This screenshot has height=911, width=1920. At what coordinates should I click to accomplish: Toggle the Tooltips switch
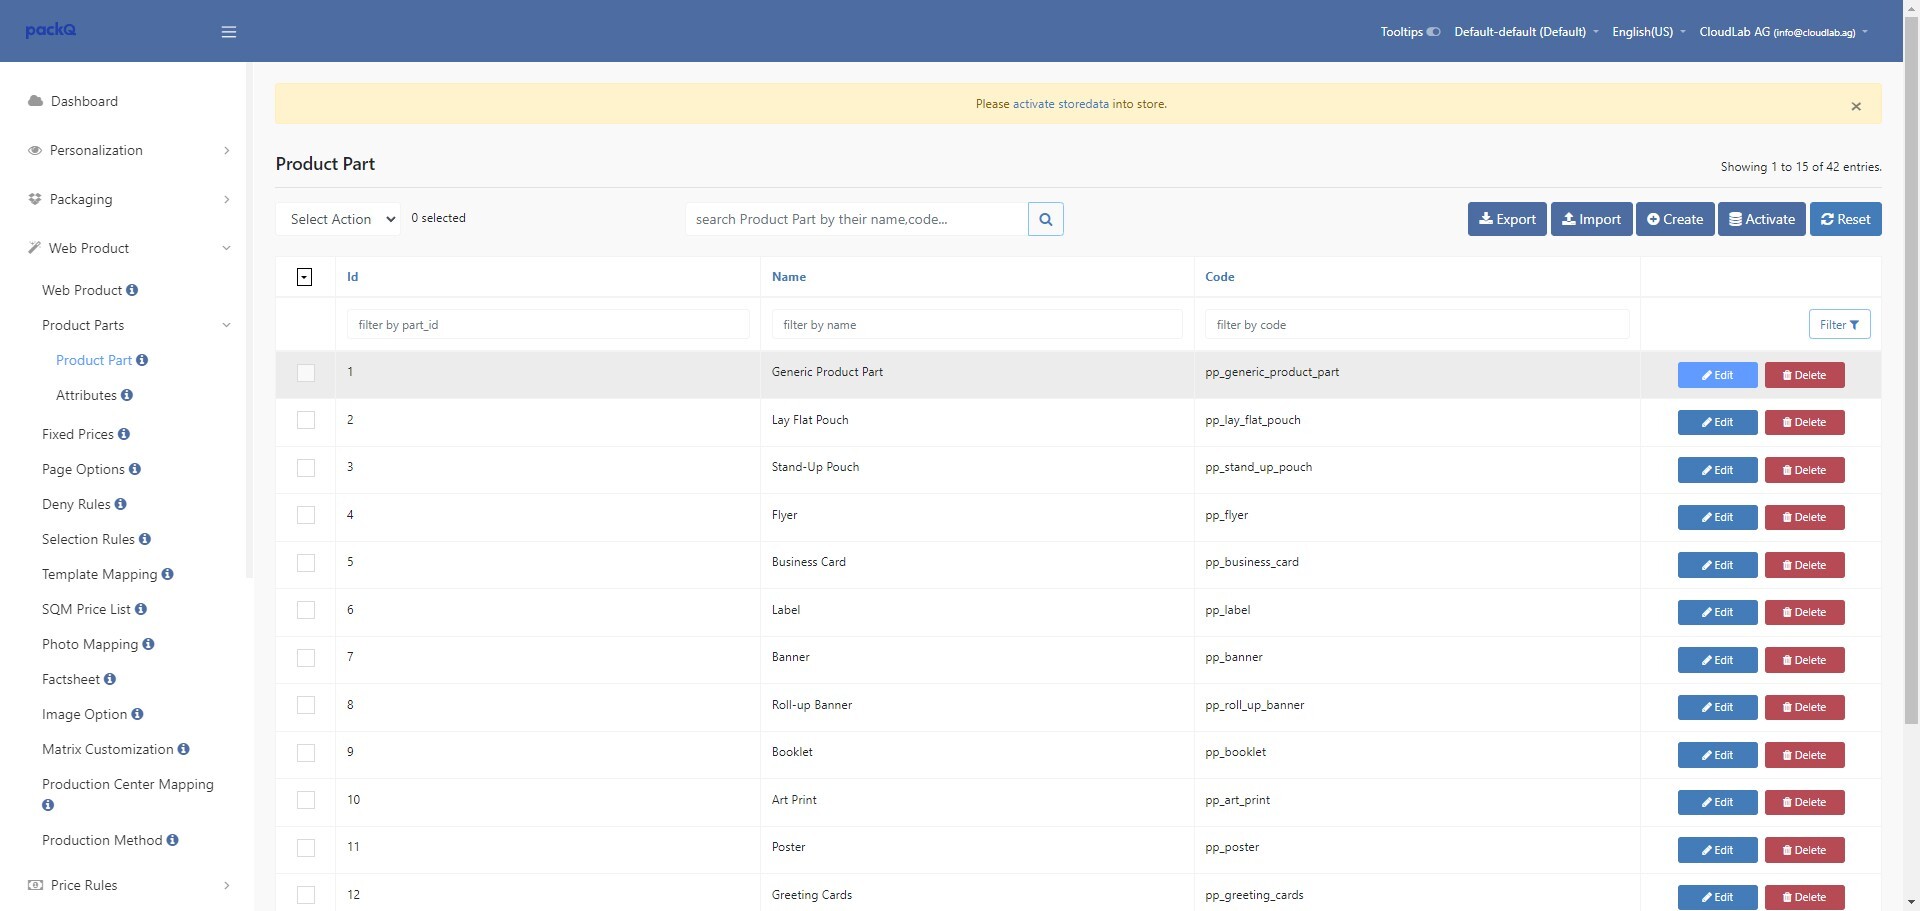[x=1433, y=32]
